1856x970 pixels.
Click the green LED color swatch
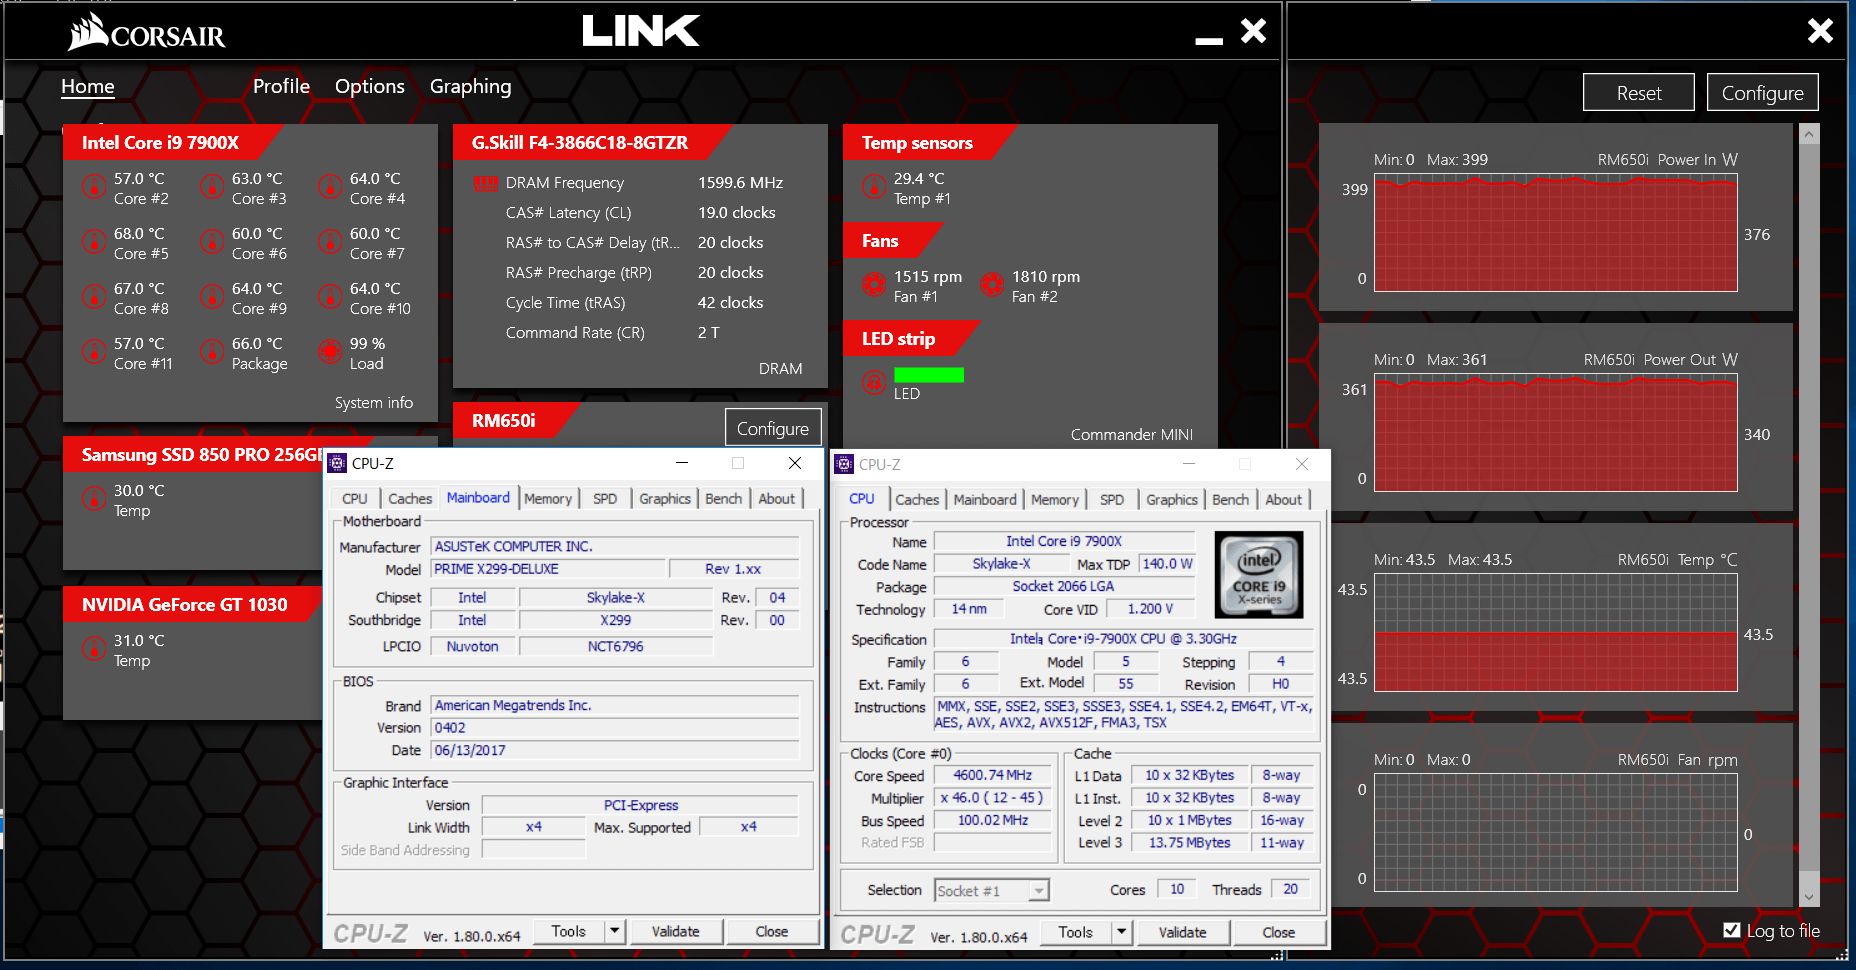929,375
